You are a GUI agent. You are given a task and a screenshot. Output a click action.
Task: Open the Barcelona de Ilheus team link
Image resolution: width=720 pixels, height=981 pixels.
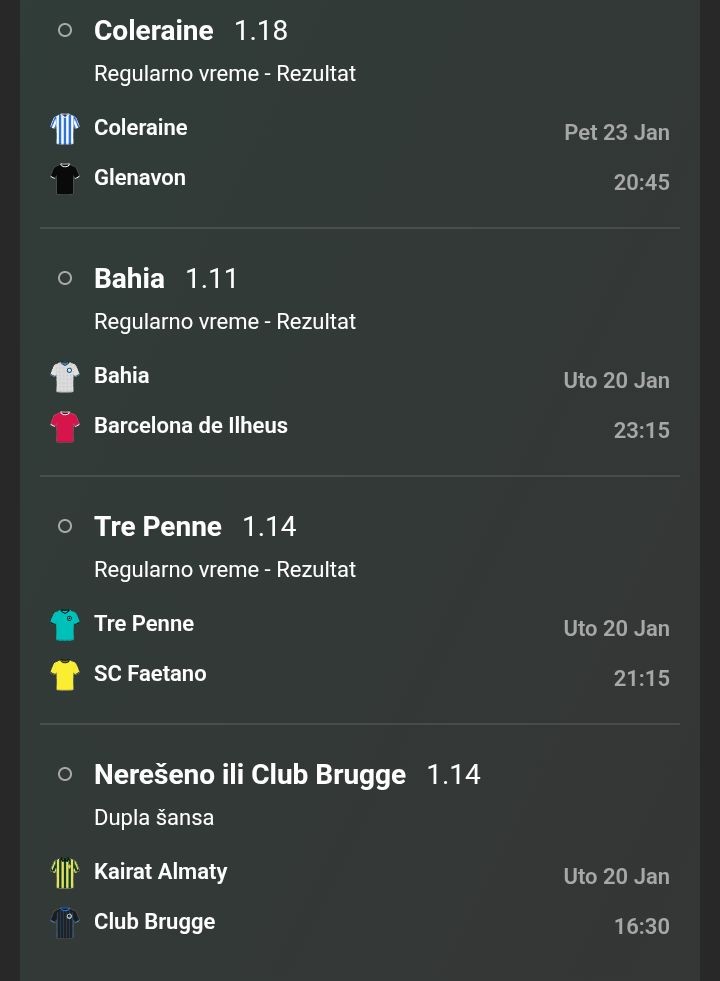(191, 426)
